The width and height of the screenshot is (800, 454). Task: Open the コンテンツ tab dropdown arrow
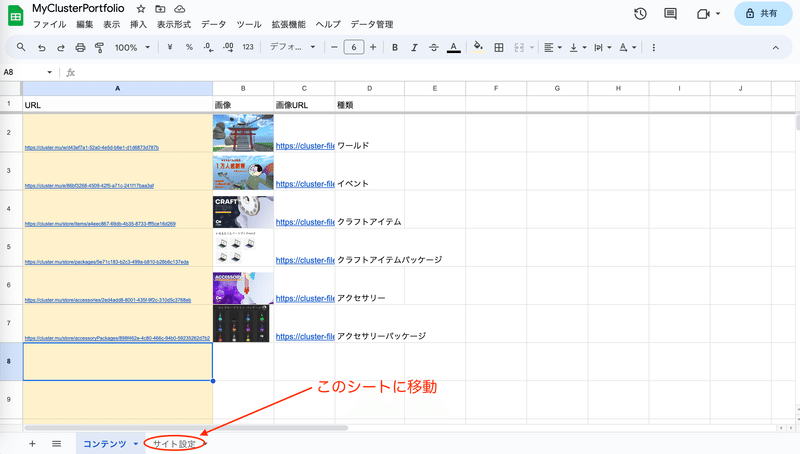(x=136, y=444)
